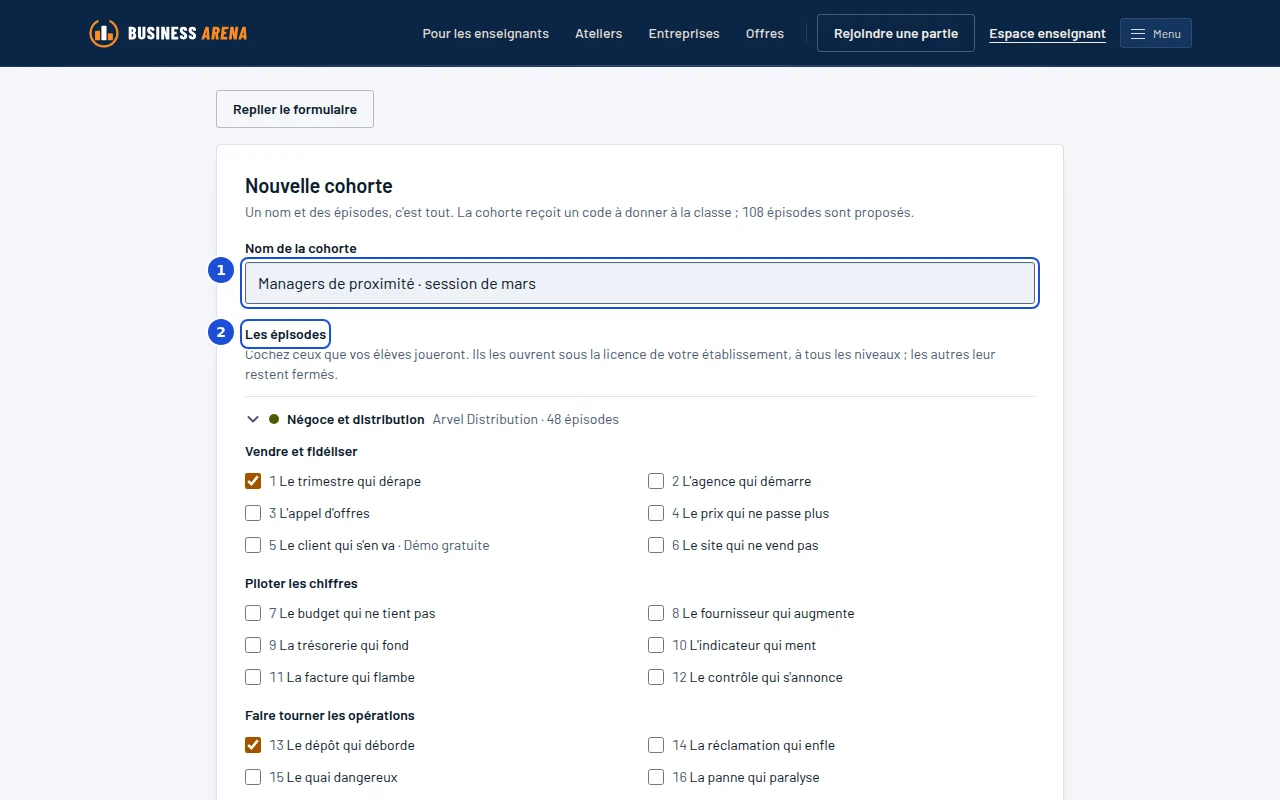Collapse the Négoce et distribution section chevron
Viewport: 1280px width, 800px height.
[253, 420]
